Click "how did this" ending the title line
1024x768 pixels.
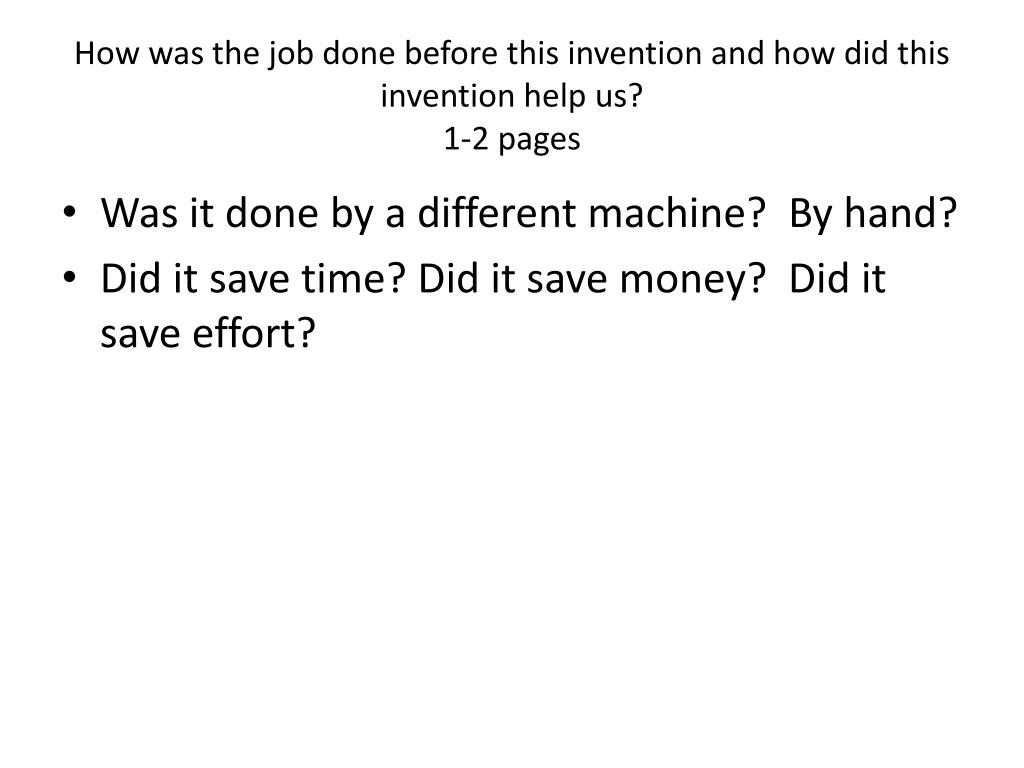point(861,53)
